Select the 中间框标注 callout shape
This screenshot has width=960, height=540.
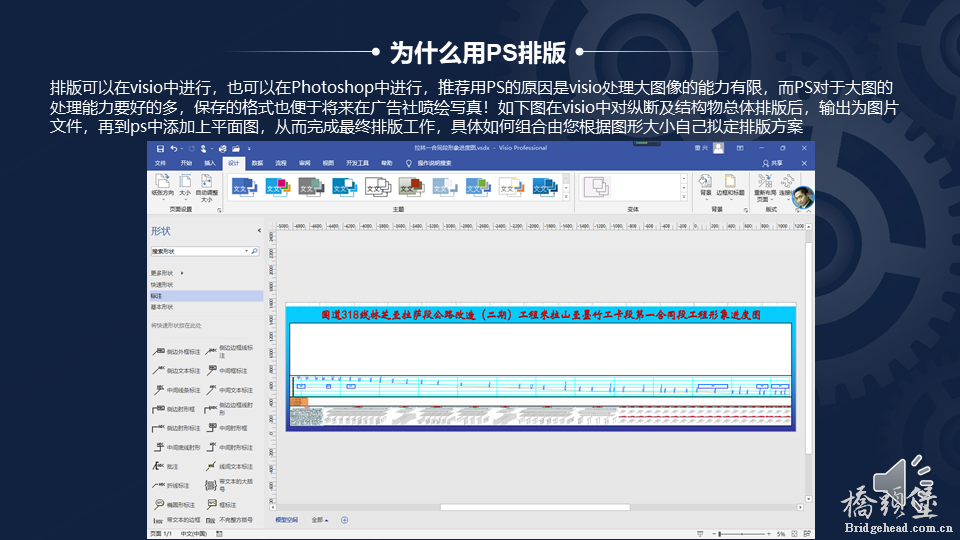click(x=227, y=370)
